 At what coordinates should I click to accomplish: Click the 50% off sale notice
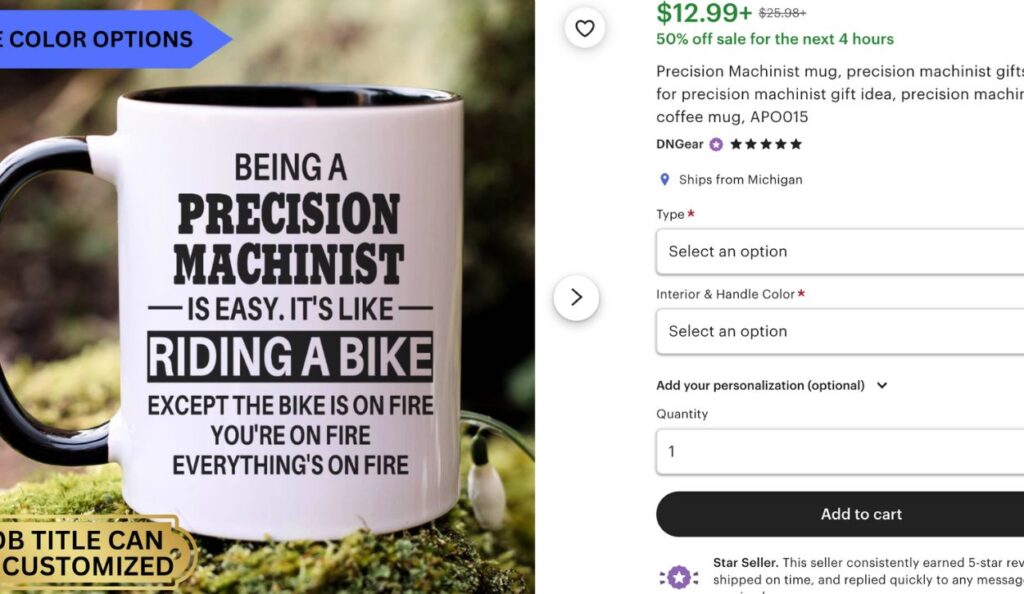[x=775, y=39]
